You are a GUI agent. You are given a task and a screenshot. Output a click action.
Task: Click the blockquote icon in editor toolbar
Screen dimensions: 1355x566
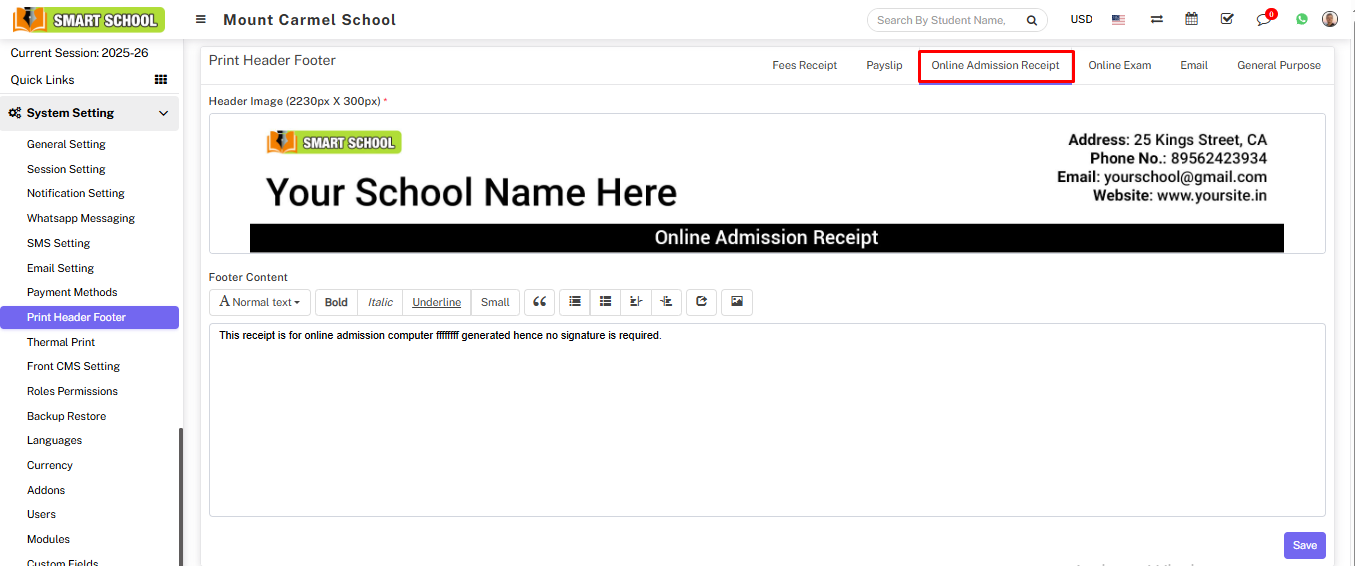[539, 302]
